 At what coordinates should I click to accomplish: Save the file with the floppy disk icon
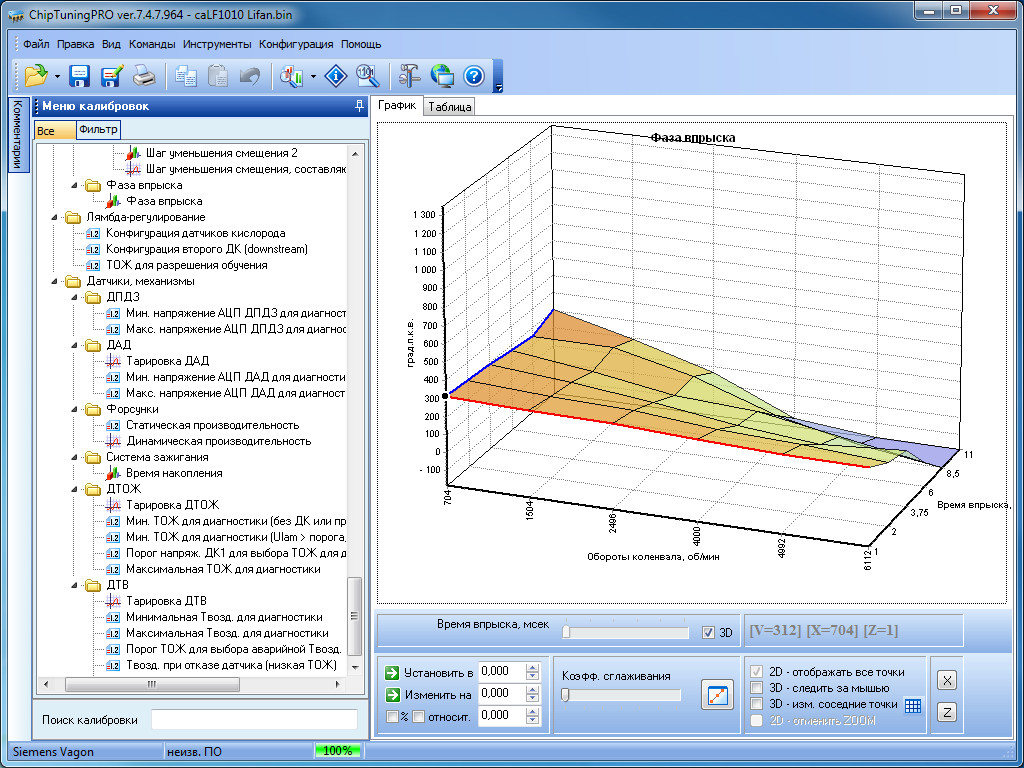80,76
